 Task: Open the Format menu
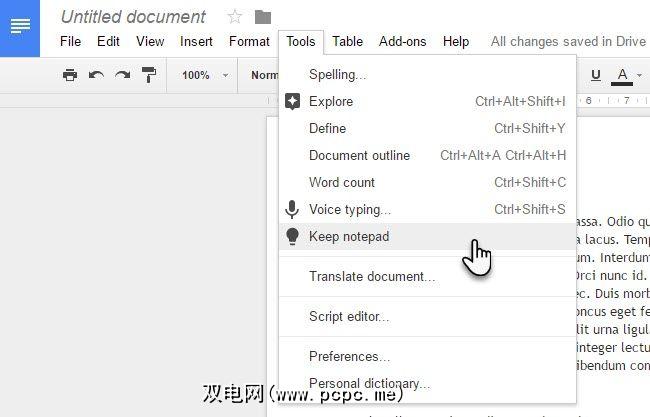249,41
